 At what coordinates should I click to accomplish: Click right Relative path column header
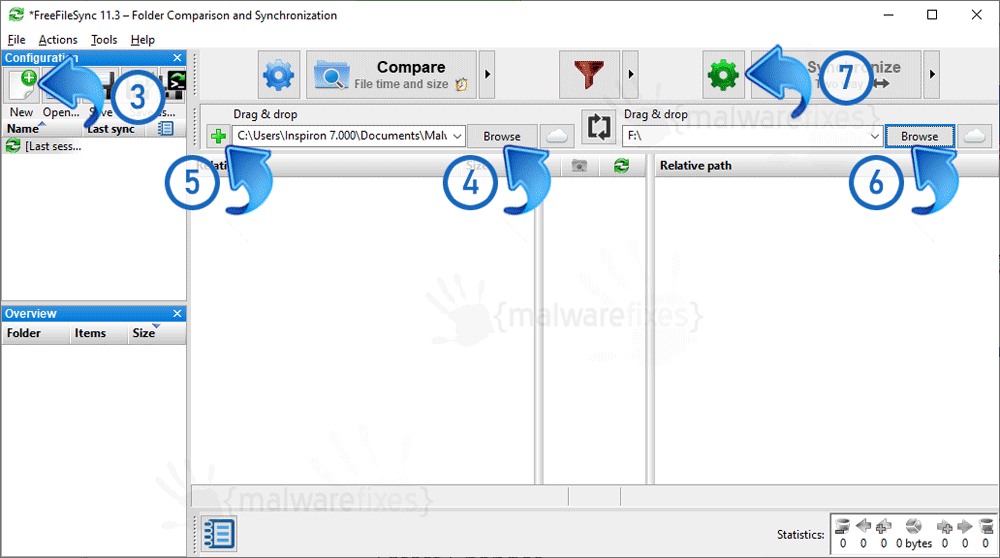tap(827, 166)
